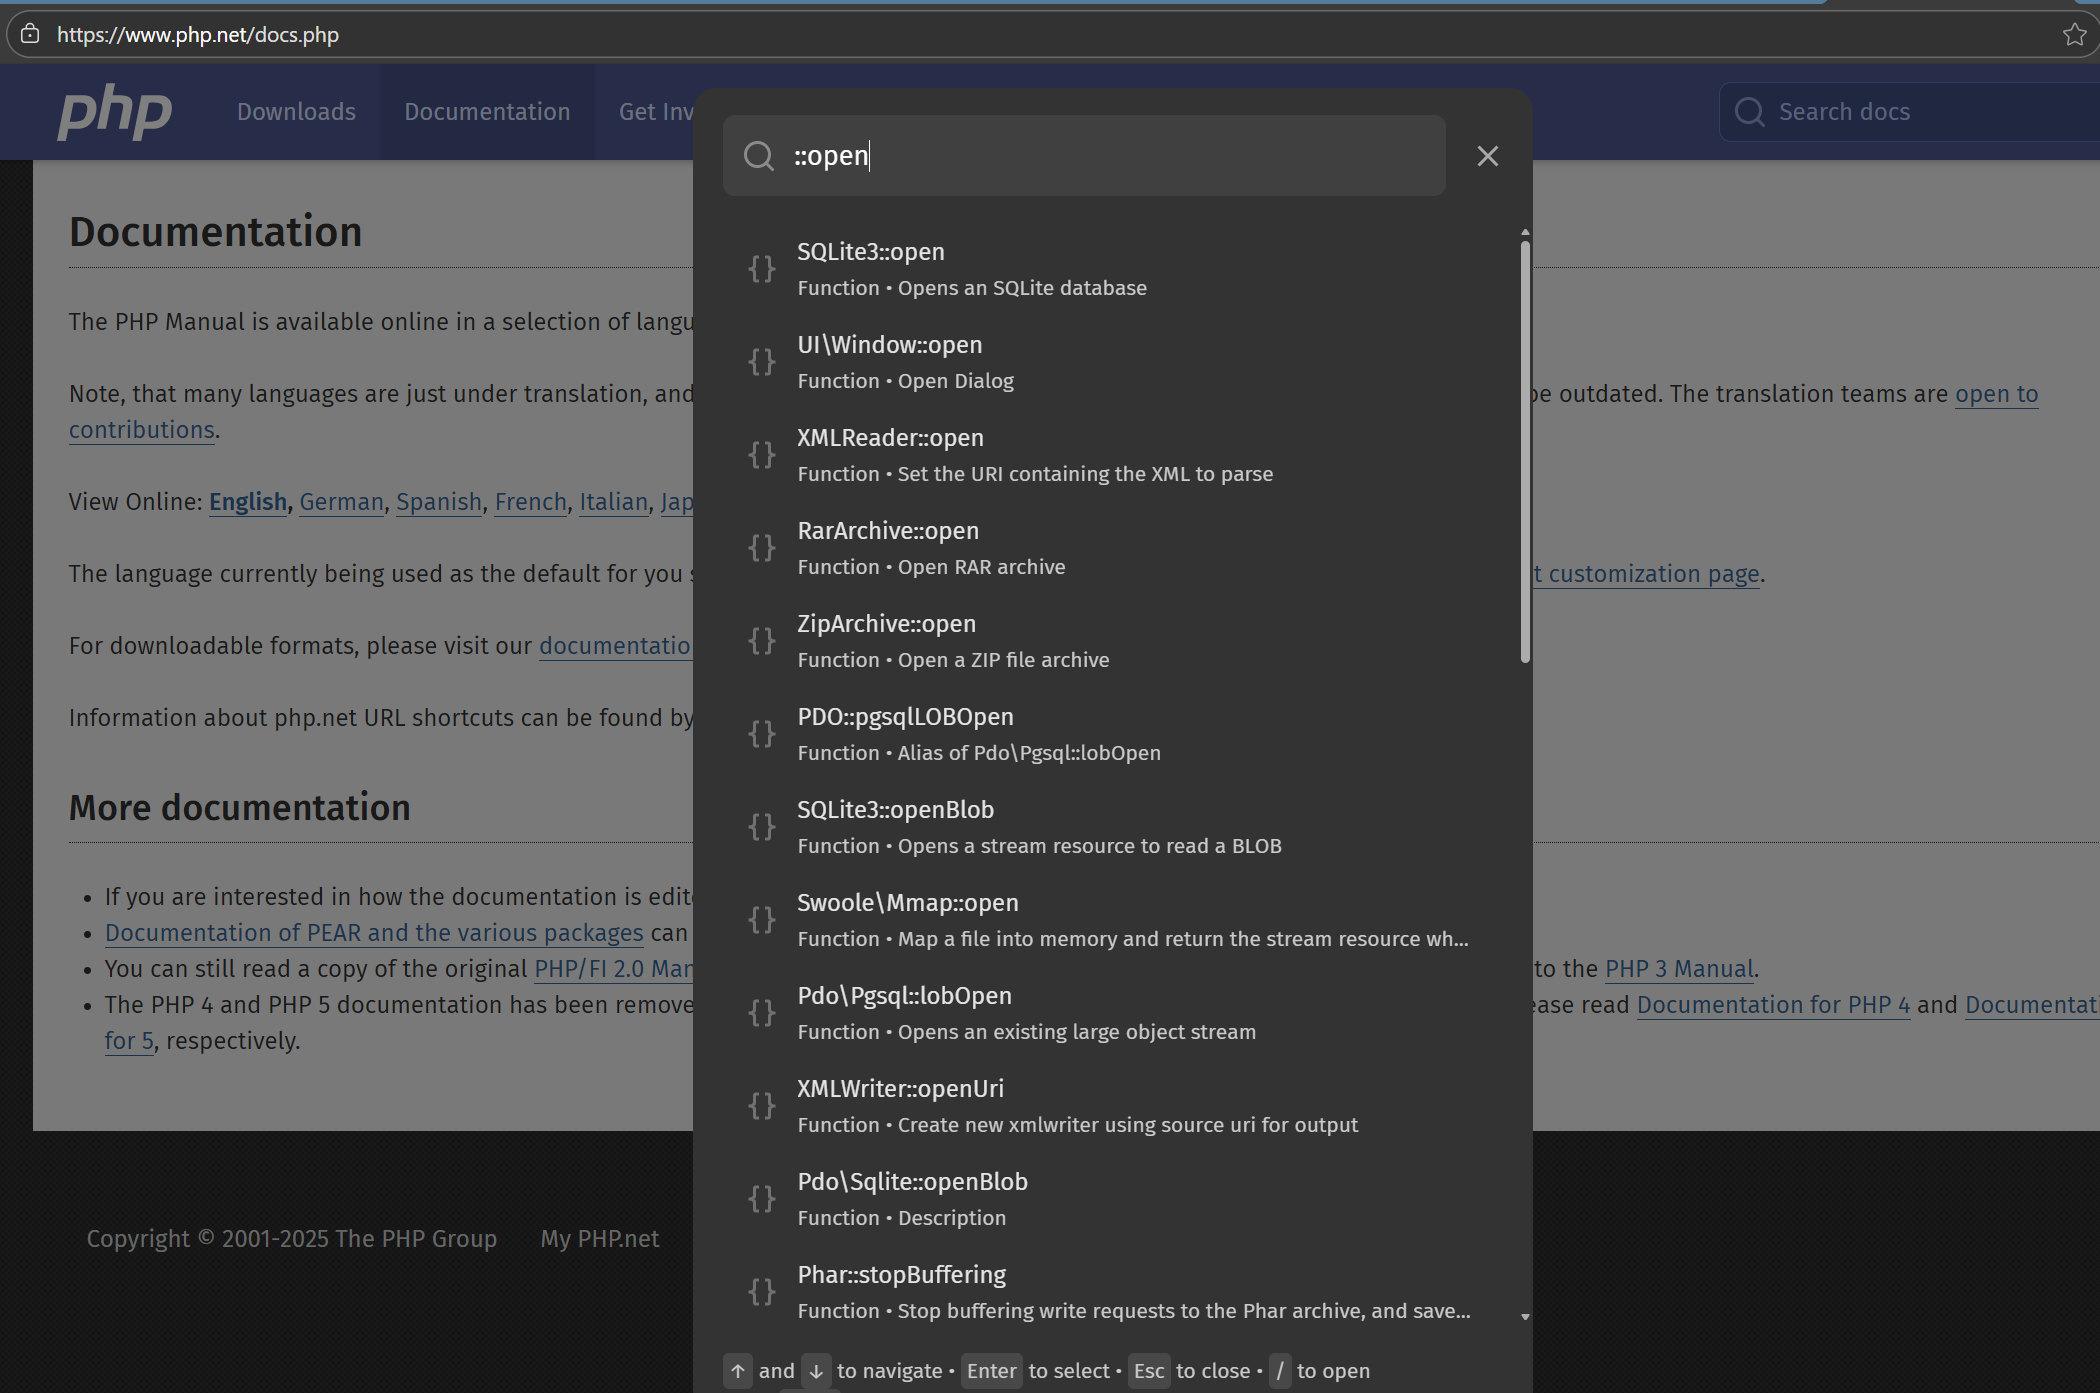Screen dimensions: 2100x1393
Task: Open the Documentation navigation item
Action: pos(487,112)
